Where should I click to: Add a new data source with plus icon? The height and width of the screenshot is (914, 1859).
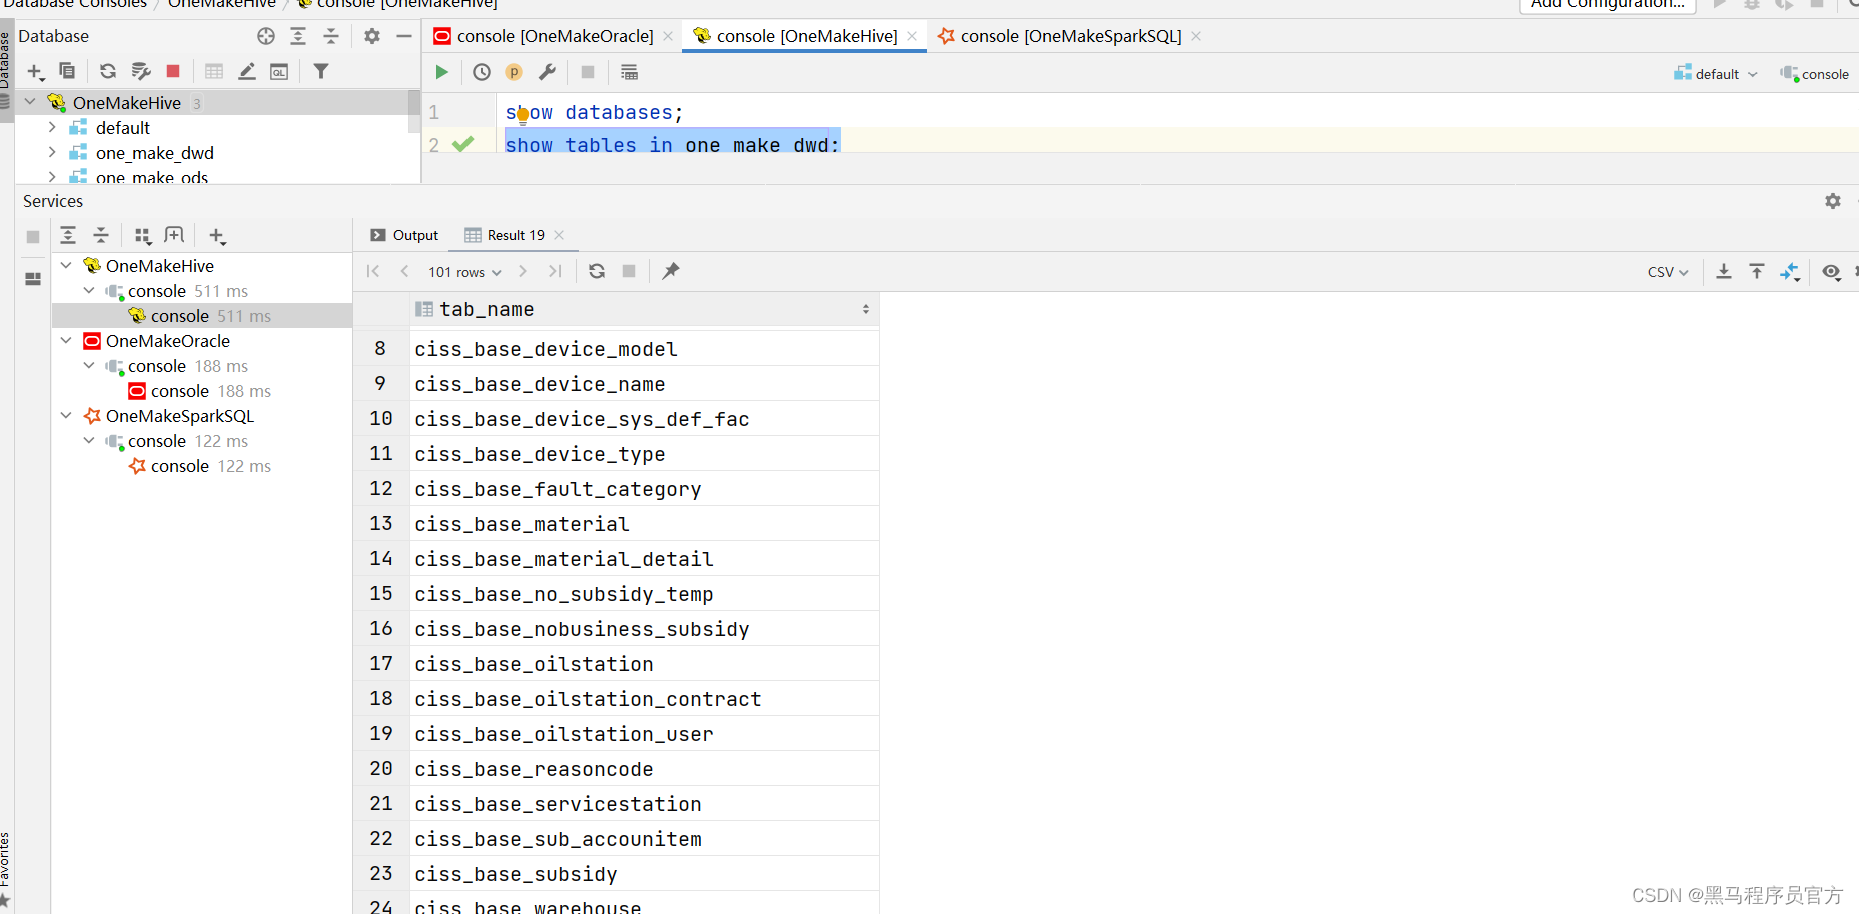pos(36,71)
